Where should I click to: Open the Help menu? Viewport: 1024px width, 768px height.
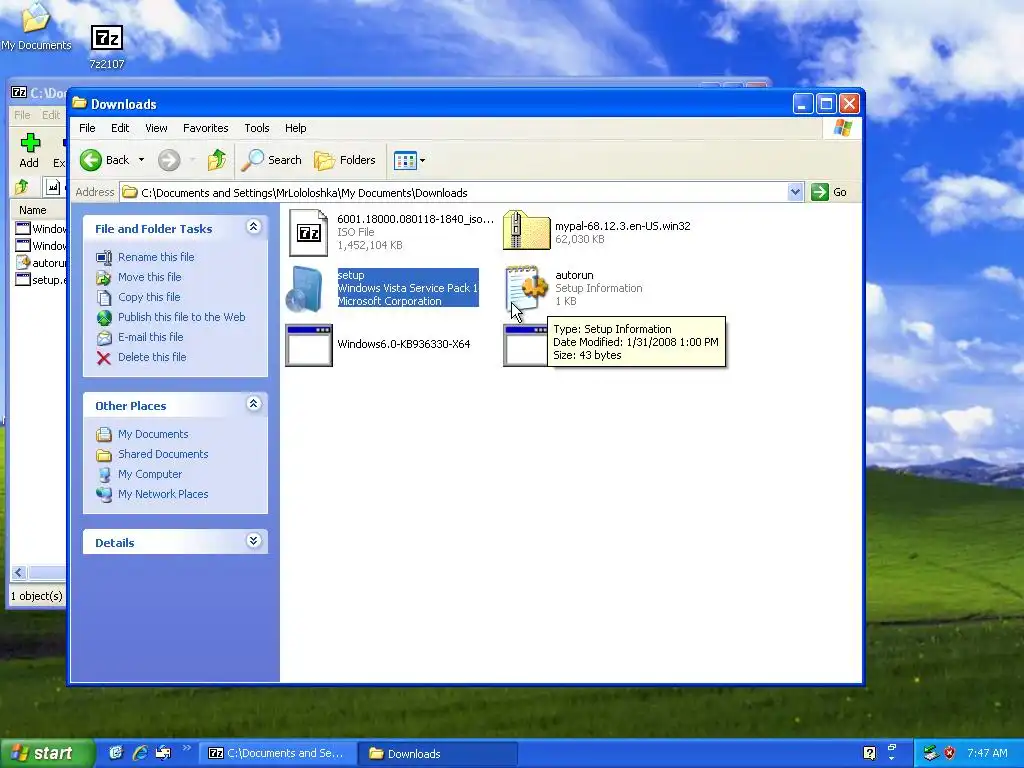pos(295,128)
